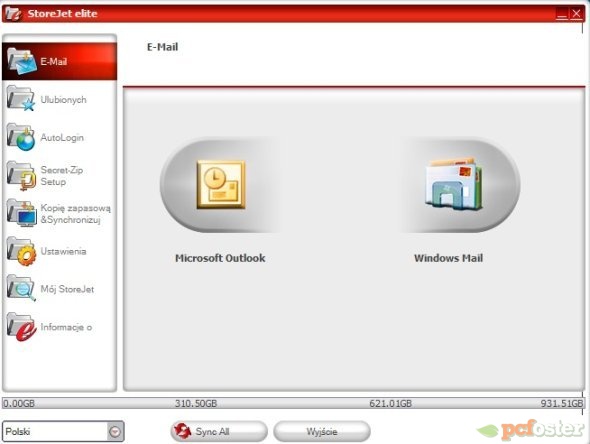The width and height of the screenshot is (590, 444).
Task: Open Kopię zapasową & Synchronizuj monitor icon
Action: click(22, 213)
